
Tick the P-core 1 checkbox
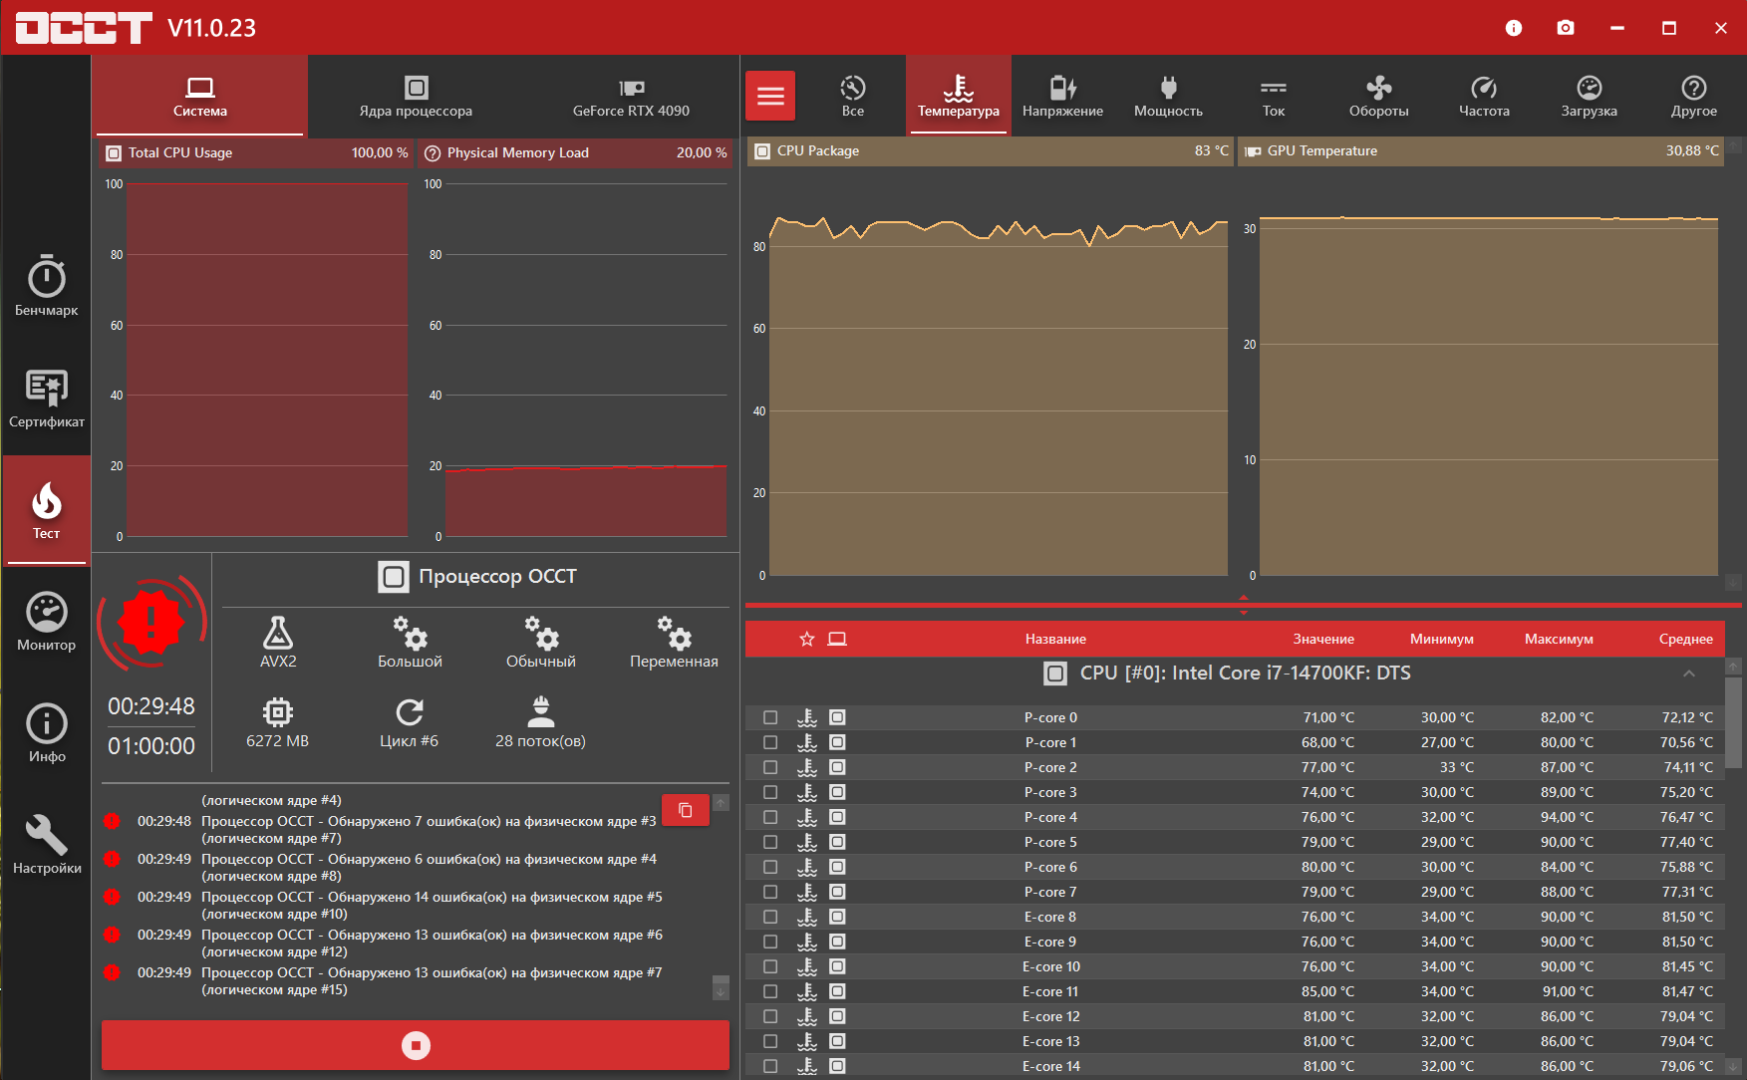pos(770,742)
